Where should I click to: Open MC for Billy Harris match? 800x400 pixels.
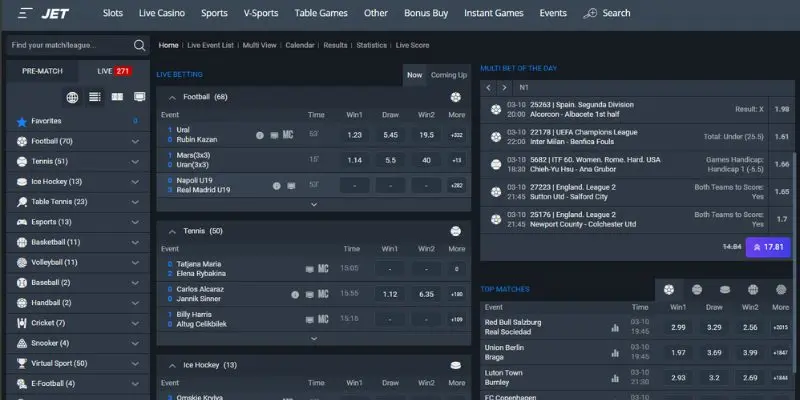click(x=323, y=319)
